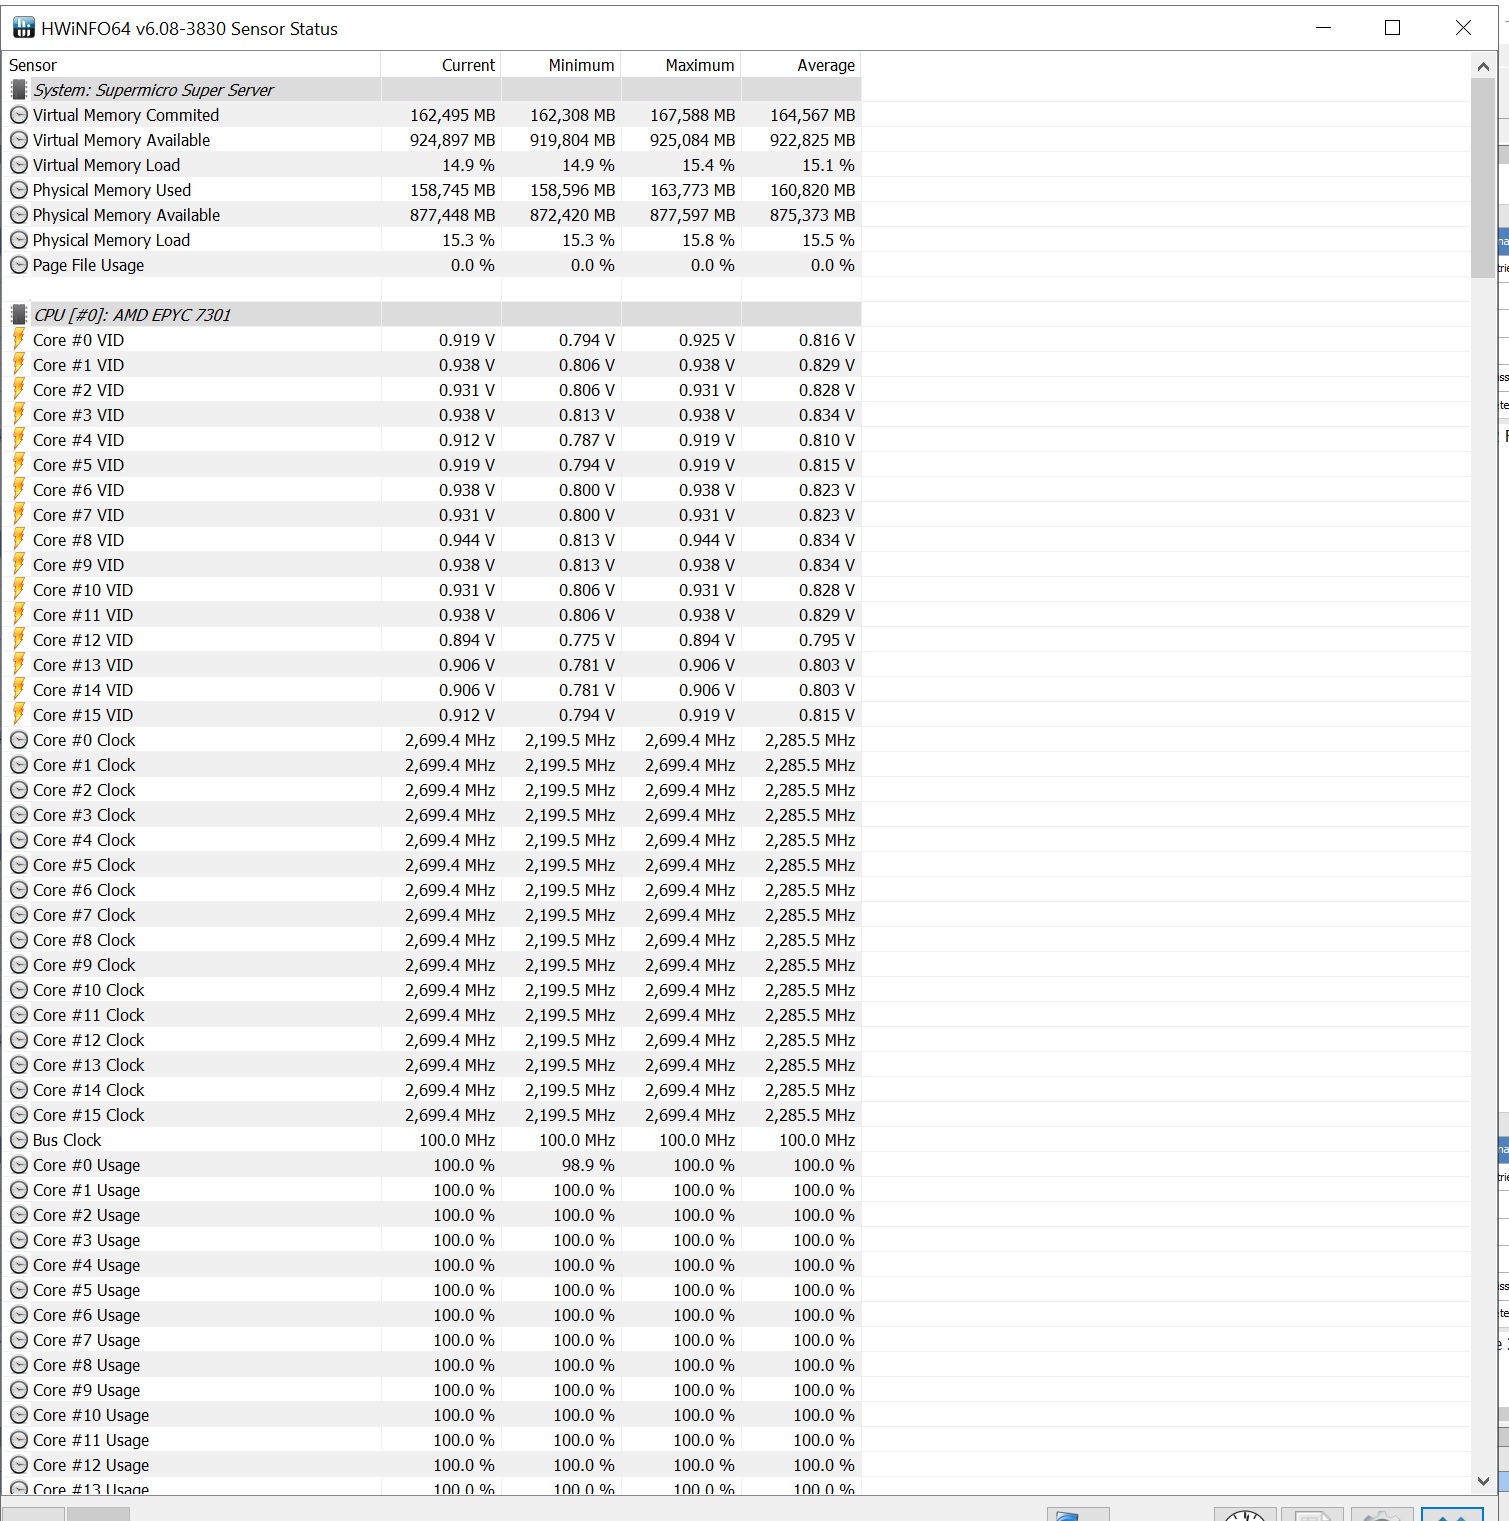Click the 15.1 % average for Virtual Memory Load
Image resolution: width=1509 pixels, height=1521 pixels.
pyautogui.click(x=828, y=165)
